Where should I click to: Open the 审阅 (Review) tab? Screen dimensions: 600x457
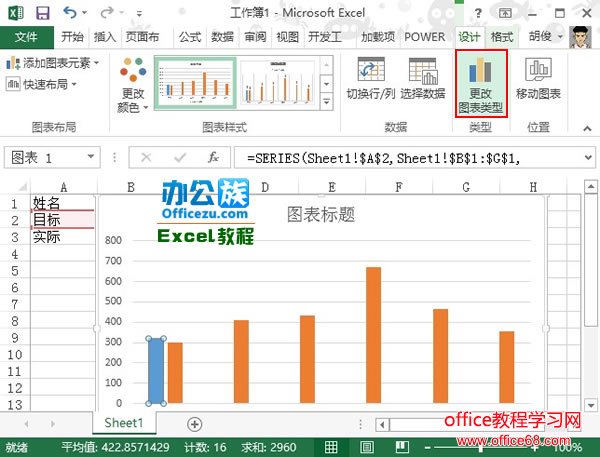(255, 37)
